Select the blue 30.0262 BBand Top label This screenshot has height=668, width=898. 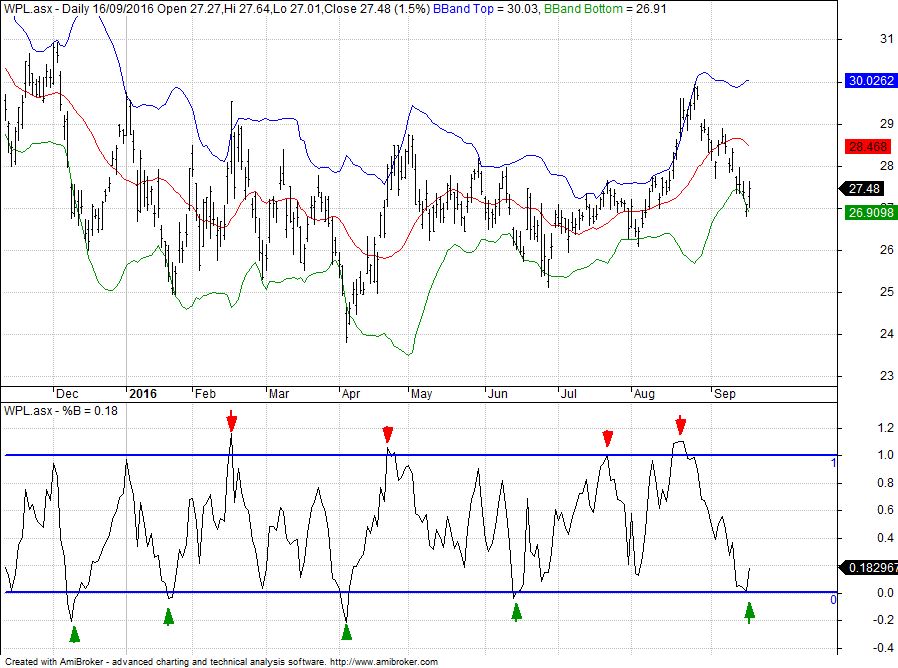click(x=871, y=81)
